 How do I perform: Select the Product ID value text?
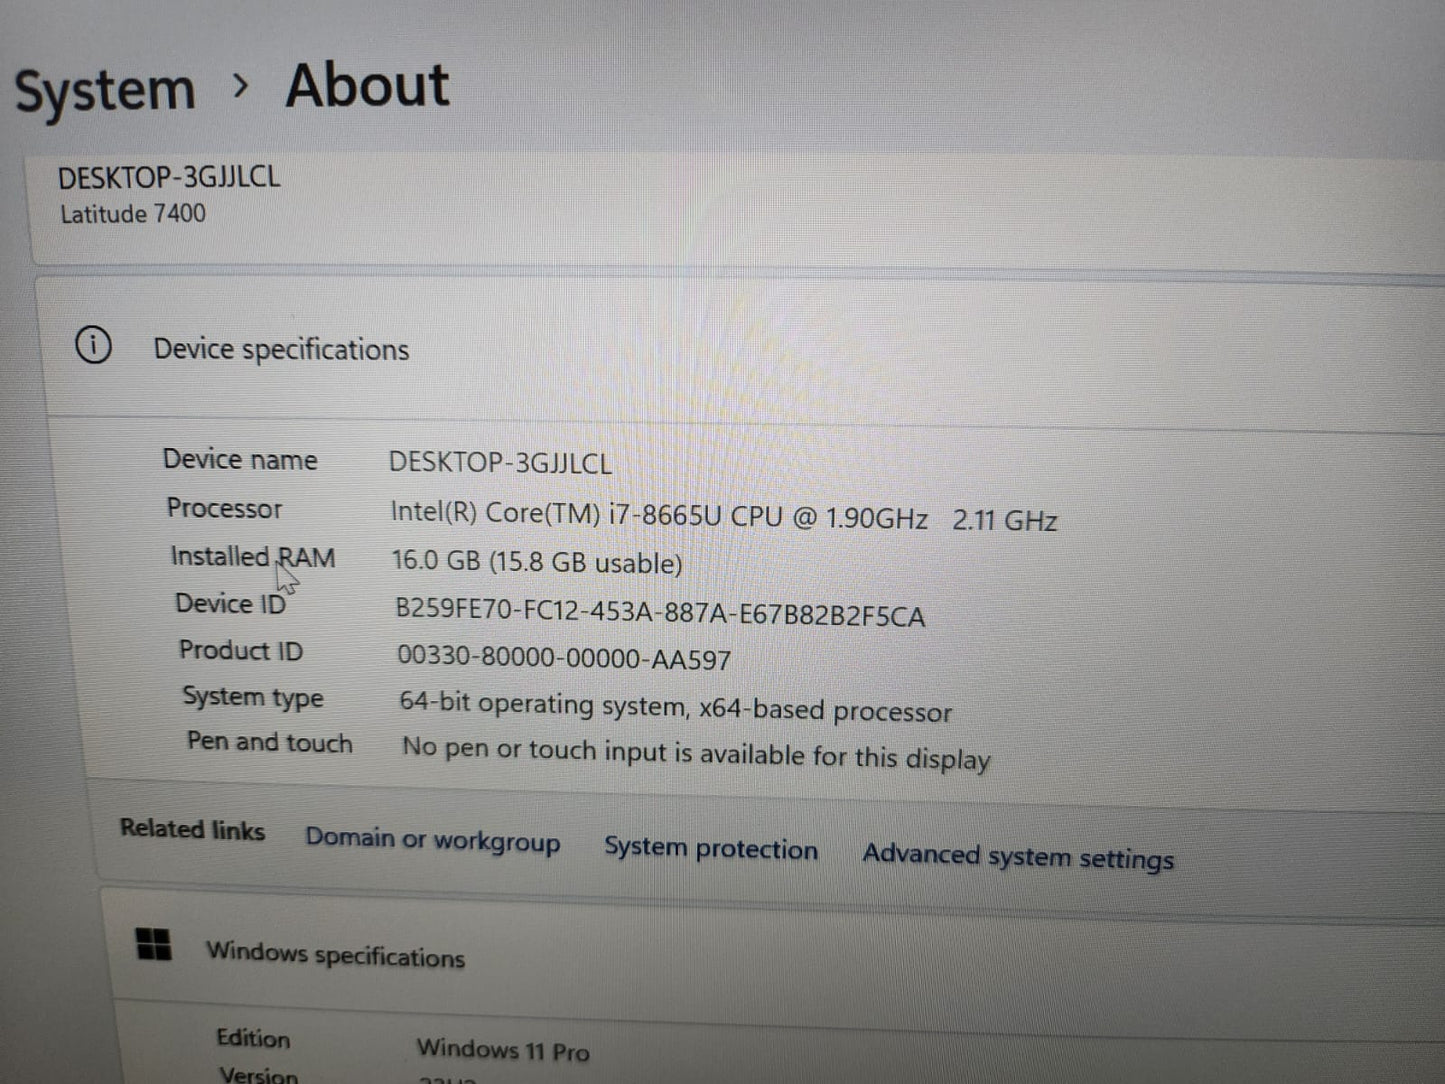click(x=563, y=658)
